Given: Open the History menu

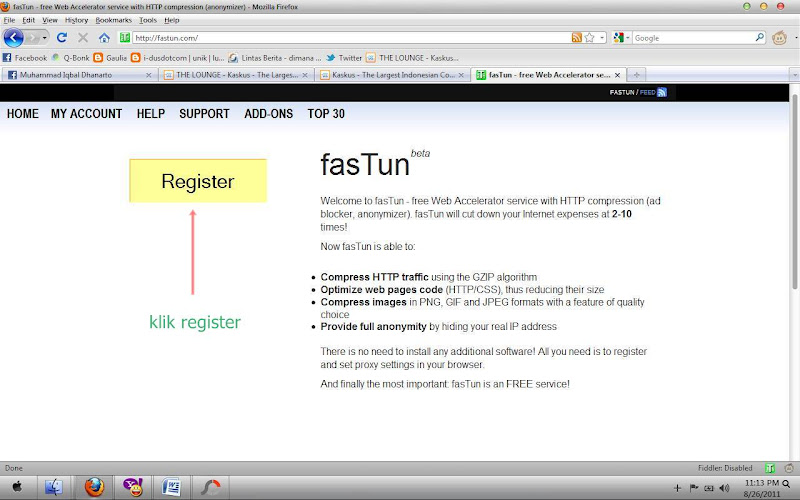Looking at the screenshot, I should (x=77, y=20).
